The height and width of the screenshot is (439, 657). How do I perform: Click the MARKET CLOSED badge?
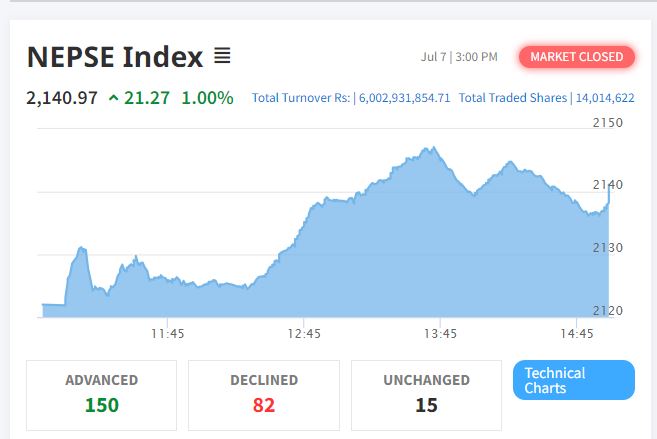576,57
